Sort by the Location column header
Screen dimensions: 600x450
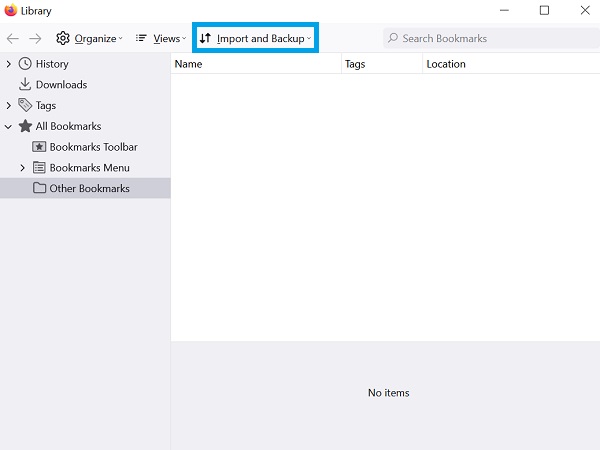(508, 64)
